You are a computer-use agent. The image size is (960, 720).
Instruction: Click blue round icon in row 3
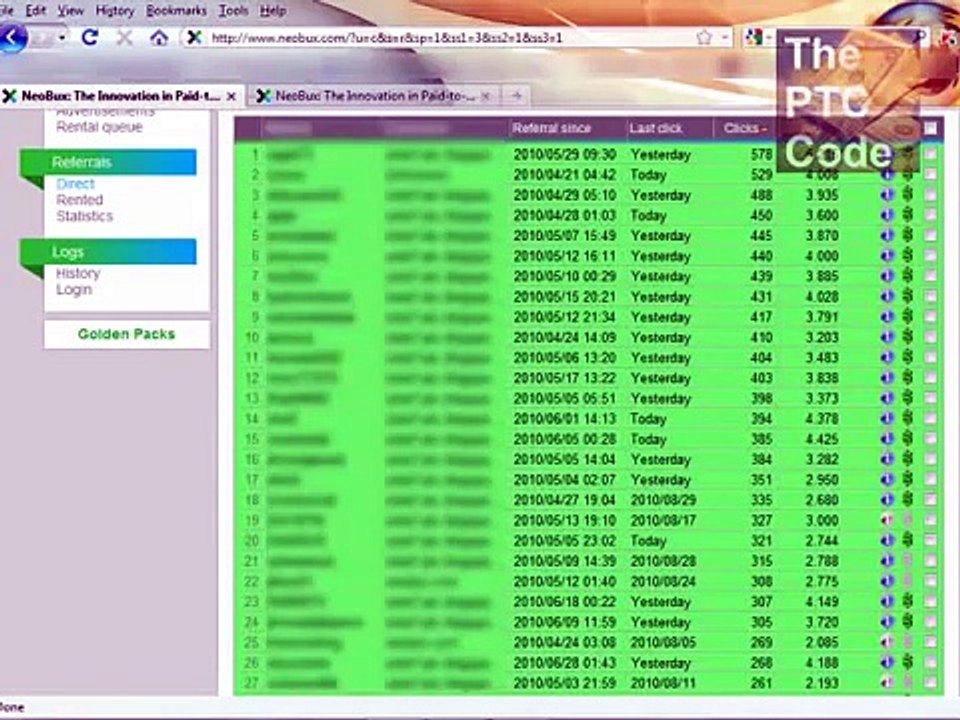887,195
